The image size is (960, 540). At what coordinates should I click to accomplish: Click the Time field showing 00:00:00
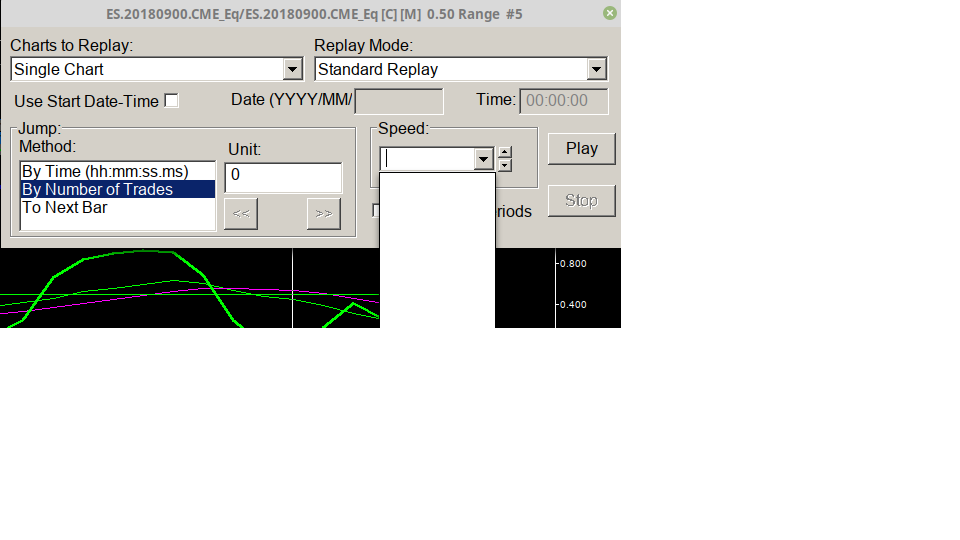(x=564, y=101)
